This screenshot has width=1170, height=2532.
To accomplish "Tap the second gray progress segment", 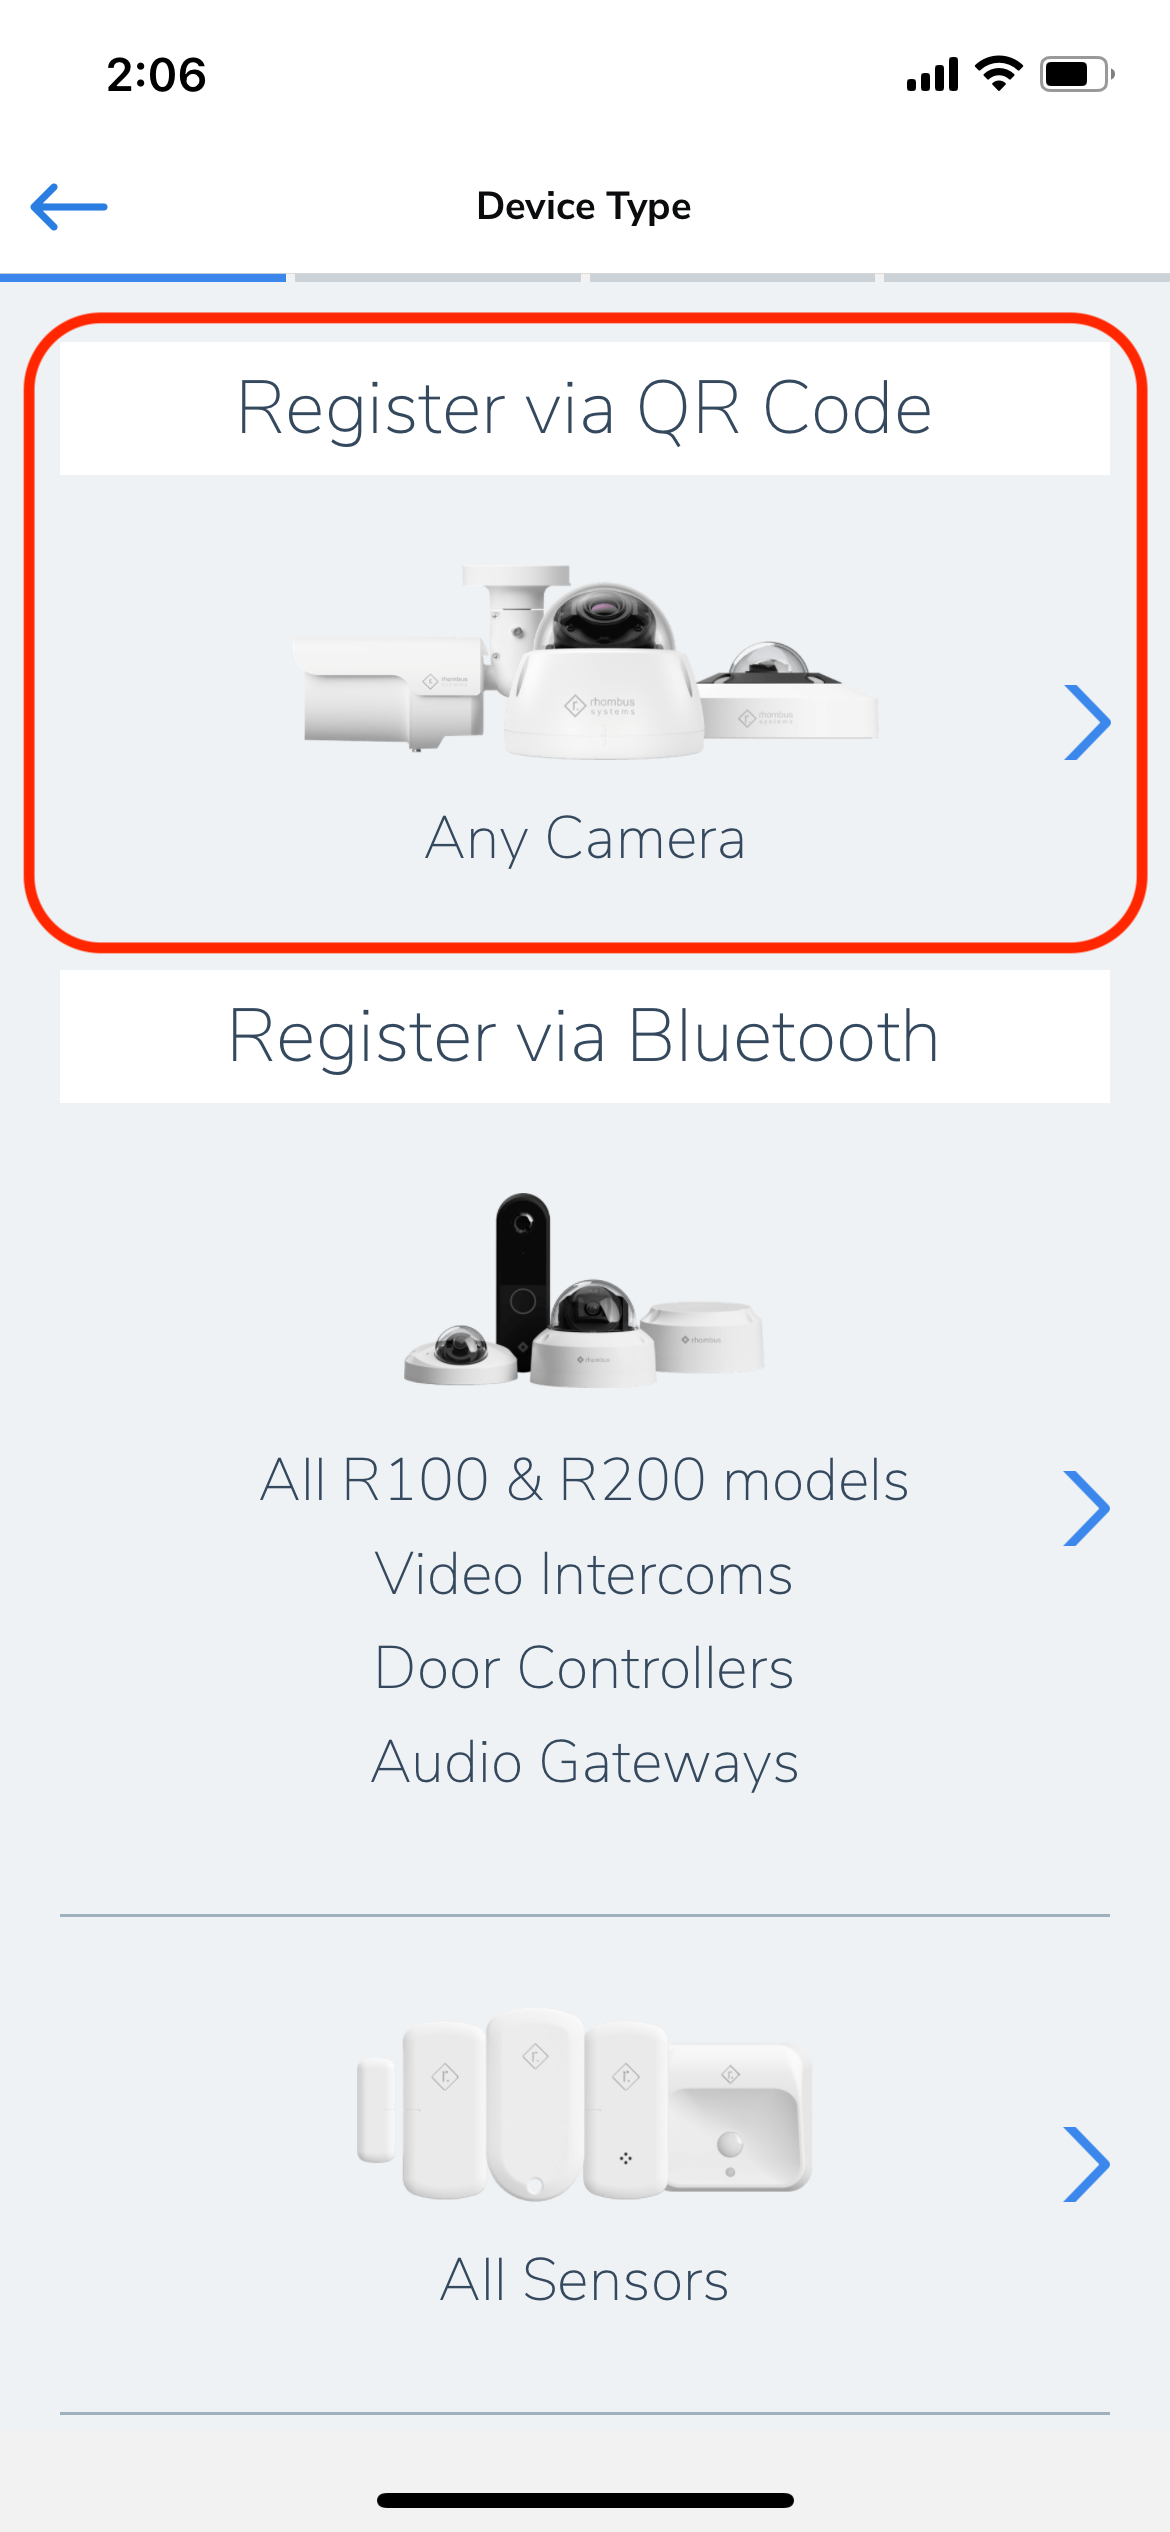I will coord(438,277).
